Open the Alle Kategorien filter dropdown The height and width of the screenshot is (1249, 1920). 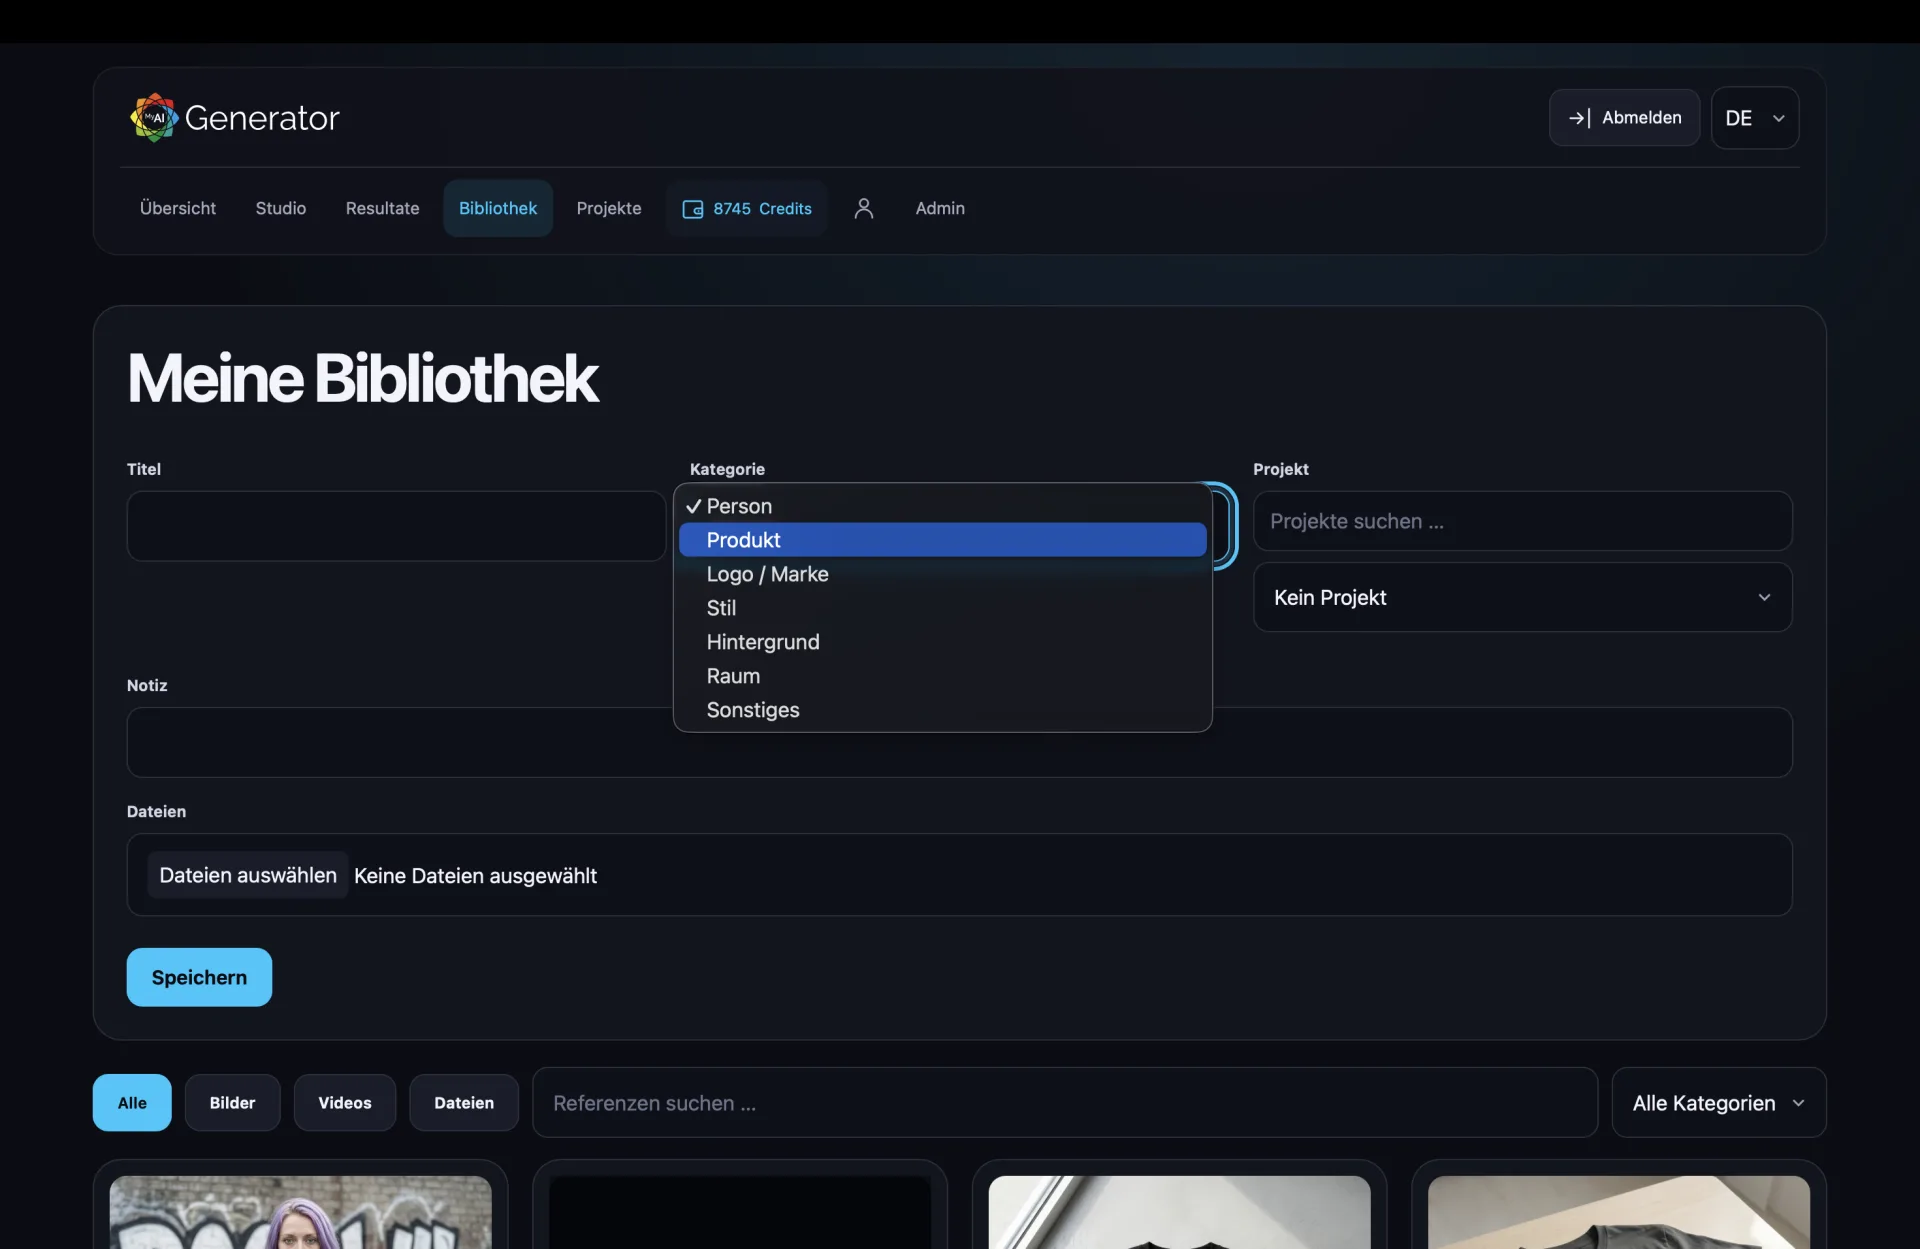[x=1719, y=1102]
